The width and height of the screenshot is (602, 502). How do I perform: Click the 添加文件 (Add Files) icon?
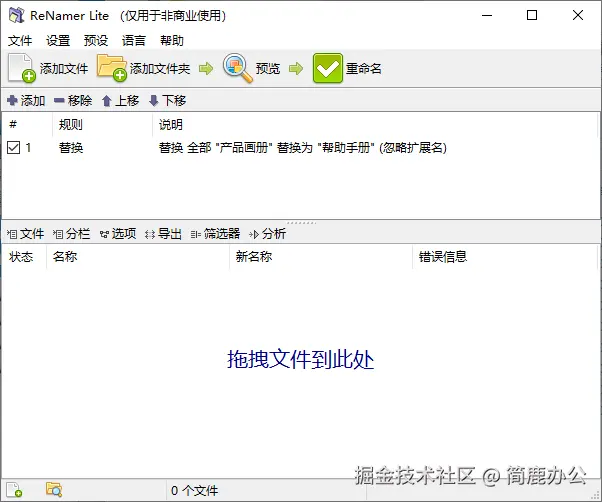[22, 68]
